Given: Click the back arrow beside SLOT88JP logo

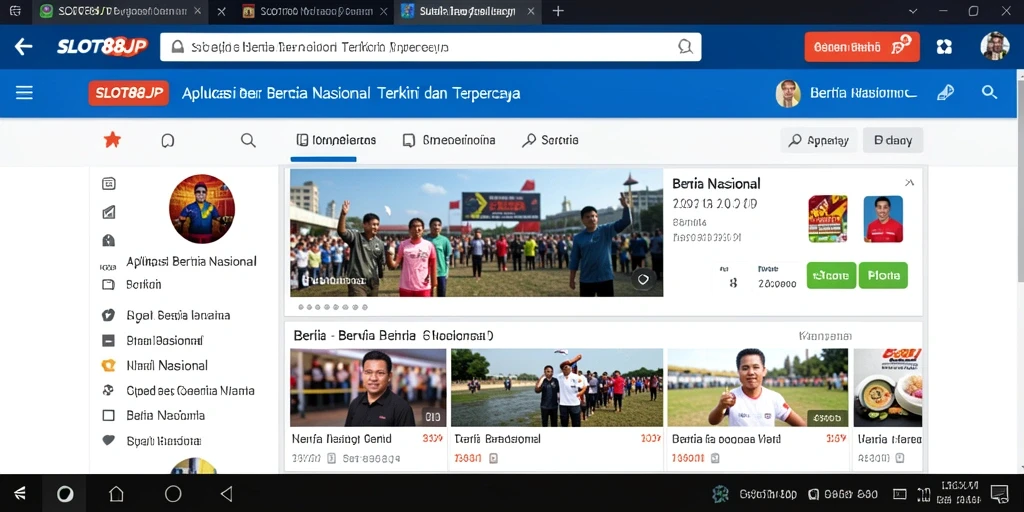Looking at the screenshot, I should (24, 46).
